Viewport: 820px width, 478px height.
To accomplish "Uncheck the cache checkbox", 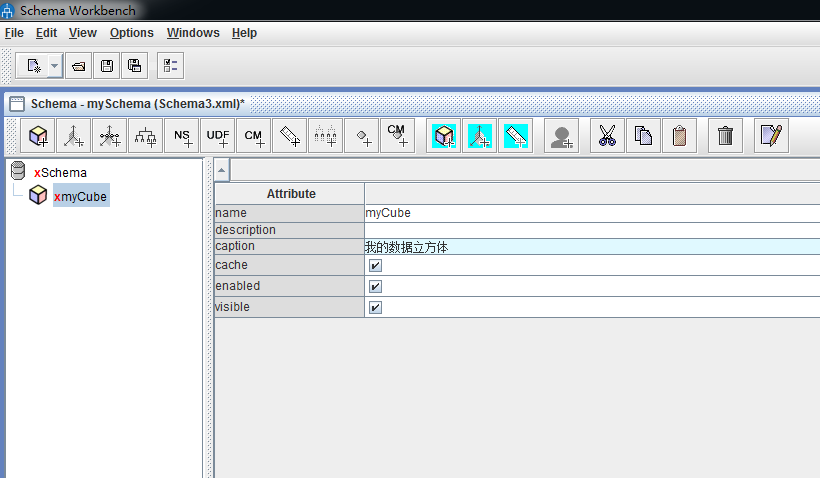I will point(375,265).
